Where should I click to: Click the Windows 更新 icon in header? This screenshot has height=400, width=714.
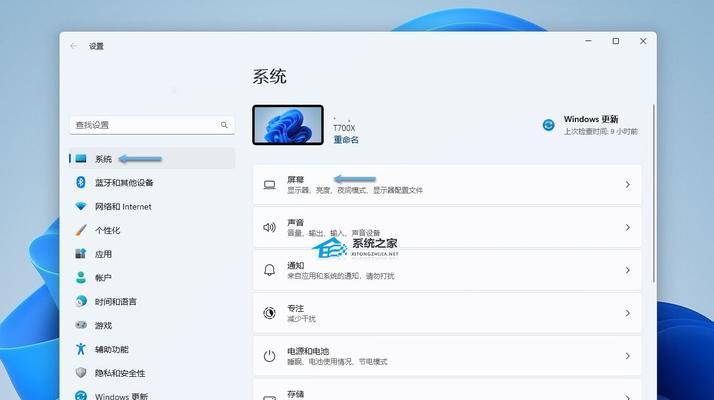point(549,125)
